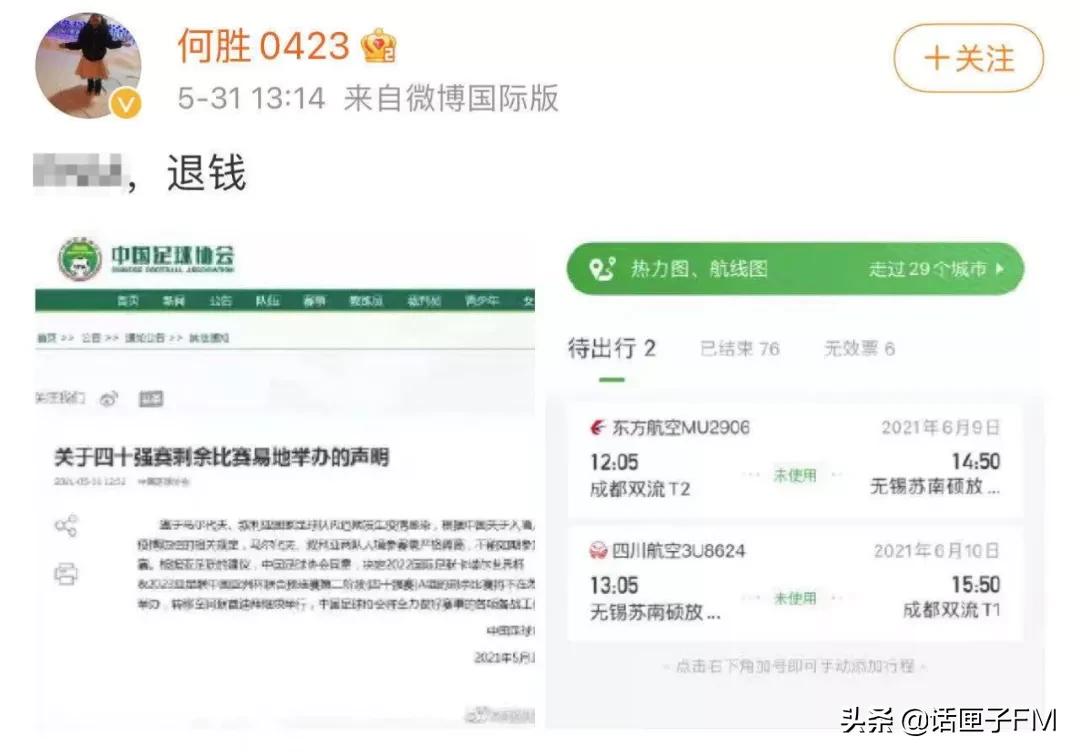Click the location pin icon on green banner
This screenshot has width=1080, height=756.
coord(601,267)
